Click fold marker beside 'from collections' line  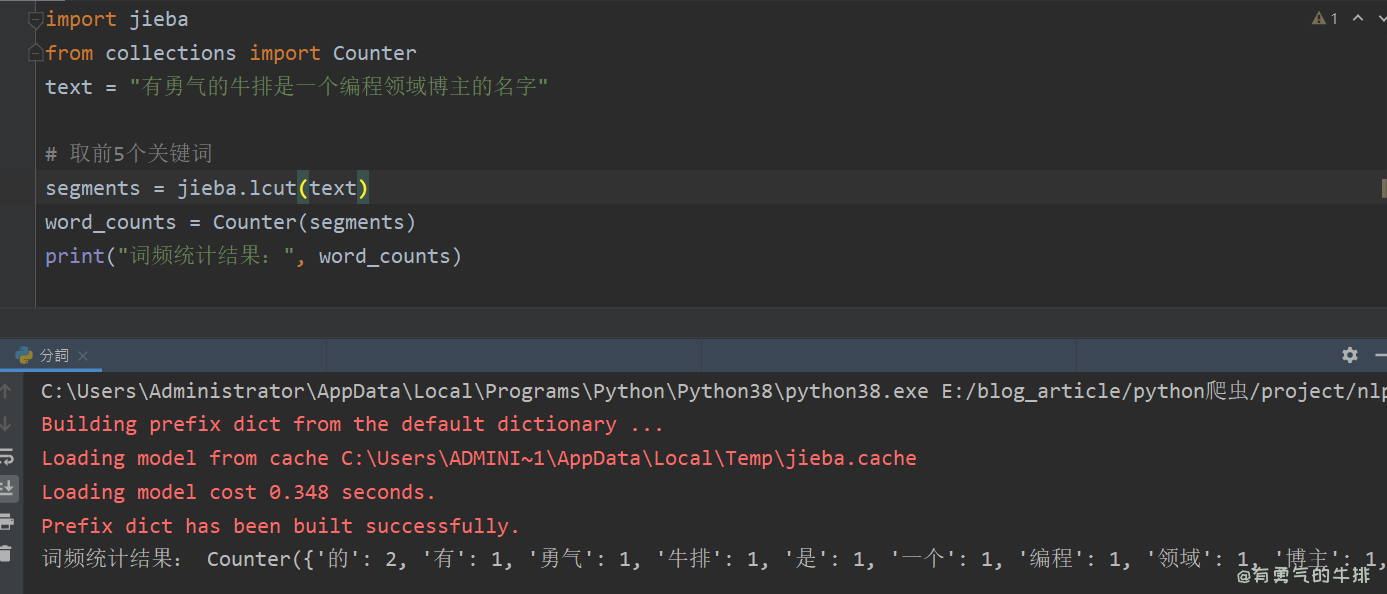coord(36,53)
